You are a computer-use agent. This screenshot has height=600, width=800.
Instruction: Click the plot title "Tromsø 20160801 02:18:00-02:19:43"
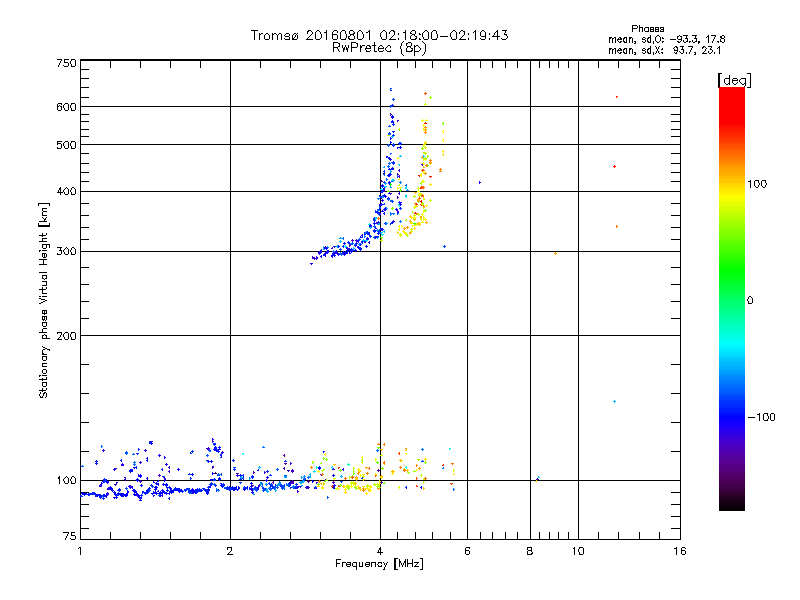tap(379, 35)
